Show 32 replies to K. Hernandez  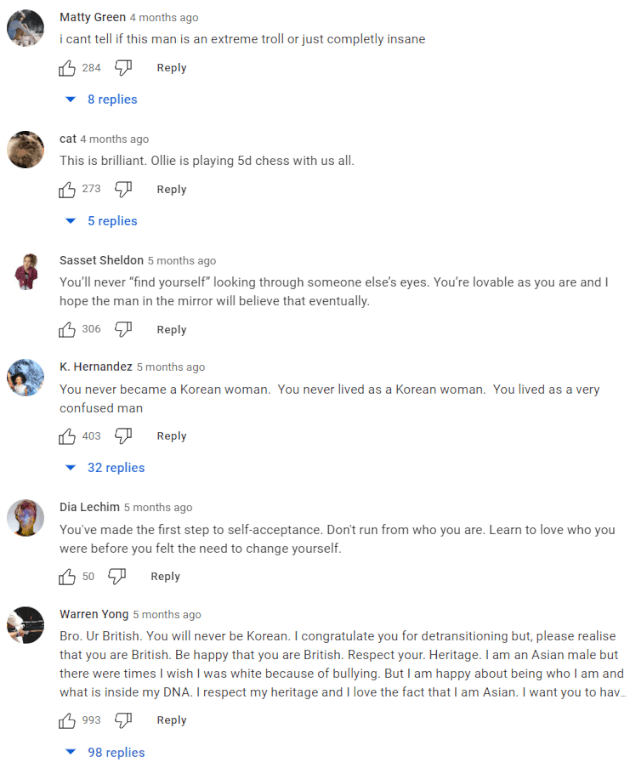105,468
